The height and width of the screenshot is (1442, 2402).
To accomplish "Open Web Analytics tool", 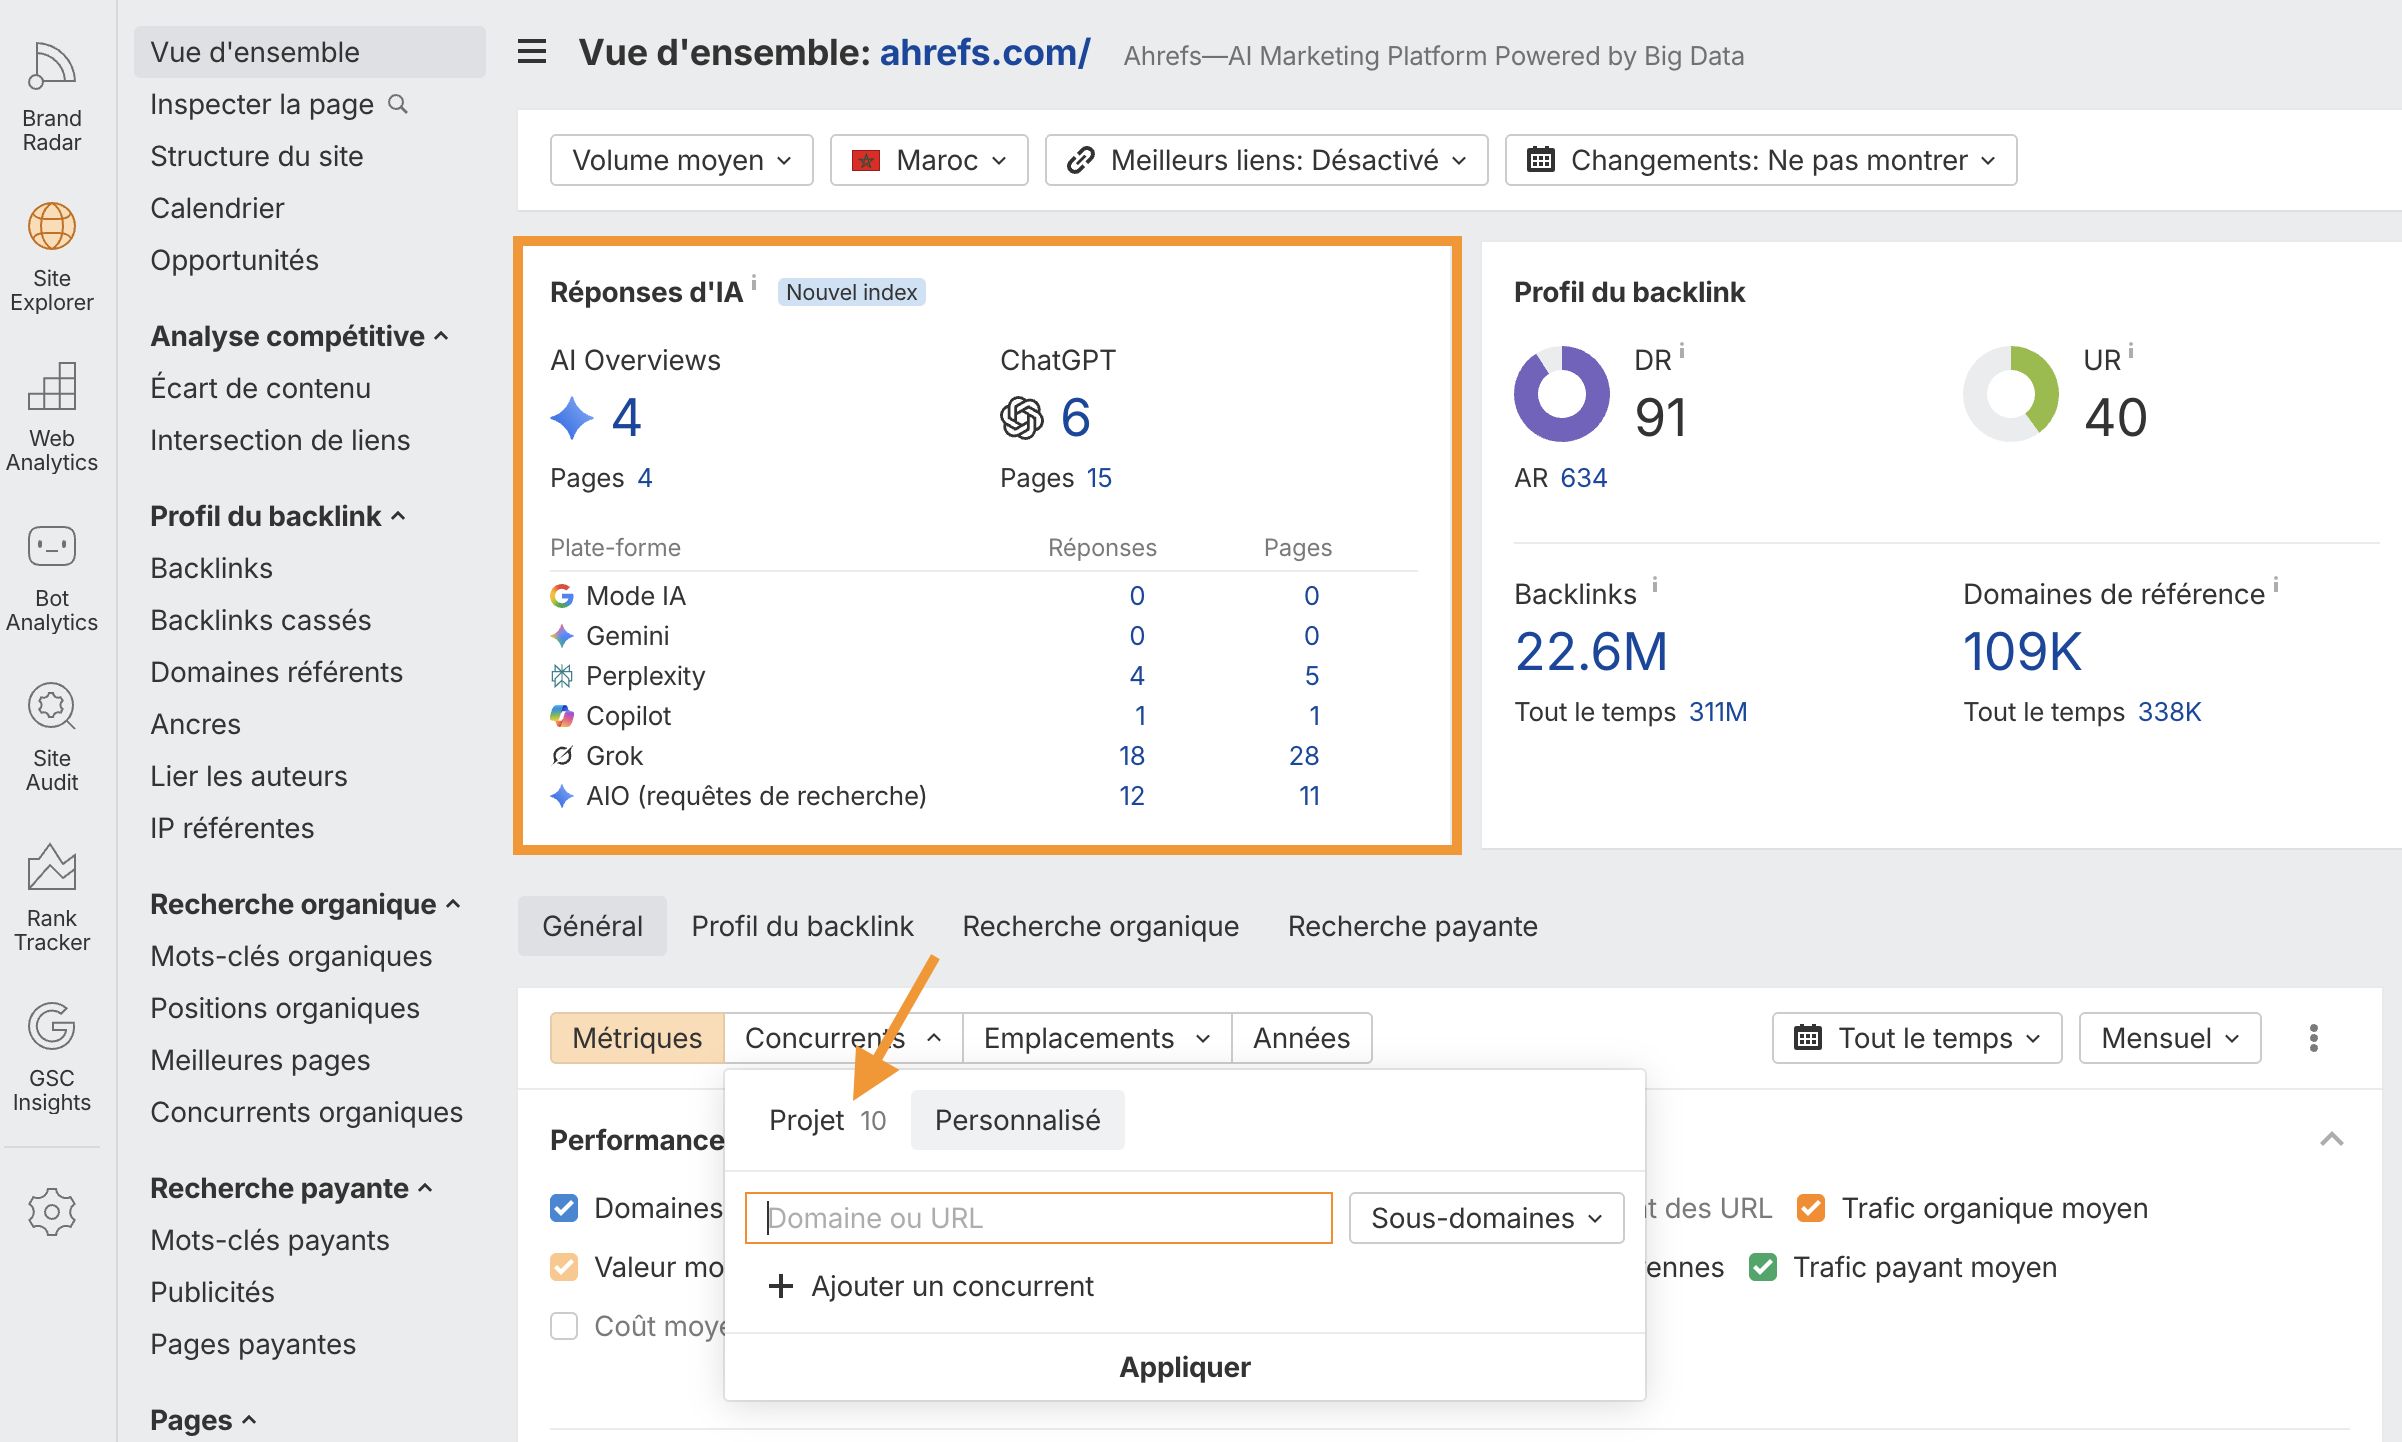I will pyautogui.click(x=52, y=417).
